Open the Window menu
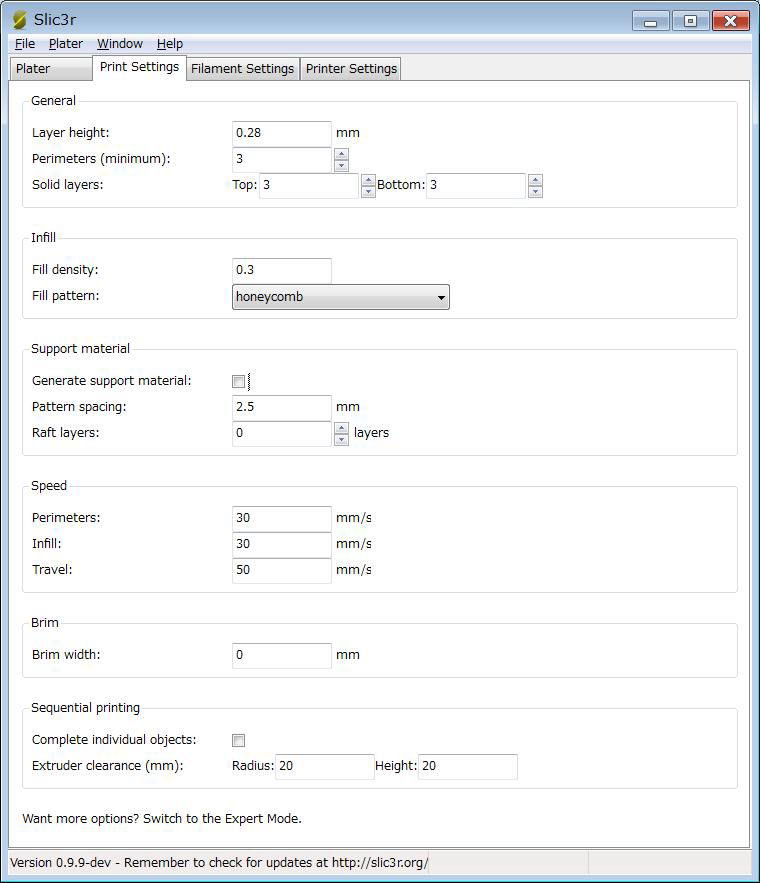760x883 pixels. click(119, 44)
